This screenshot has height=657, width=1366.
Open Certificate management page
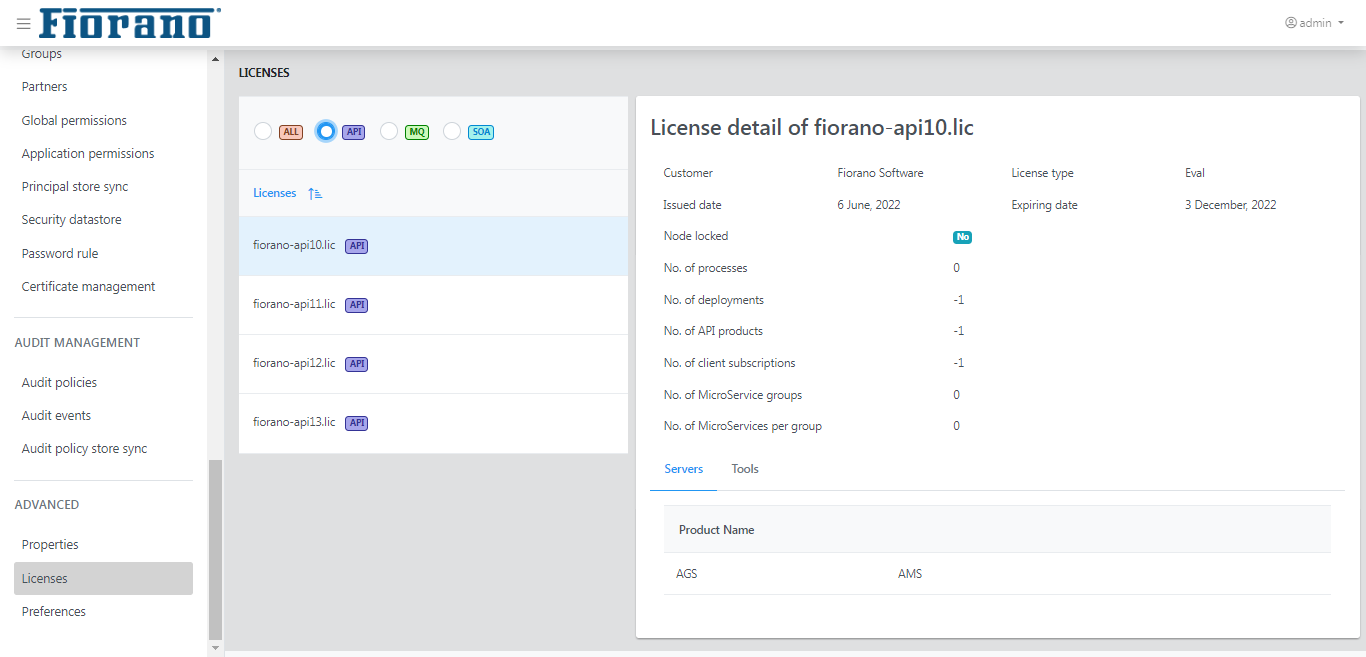click(x=88, y=287)
